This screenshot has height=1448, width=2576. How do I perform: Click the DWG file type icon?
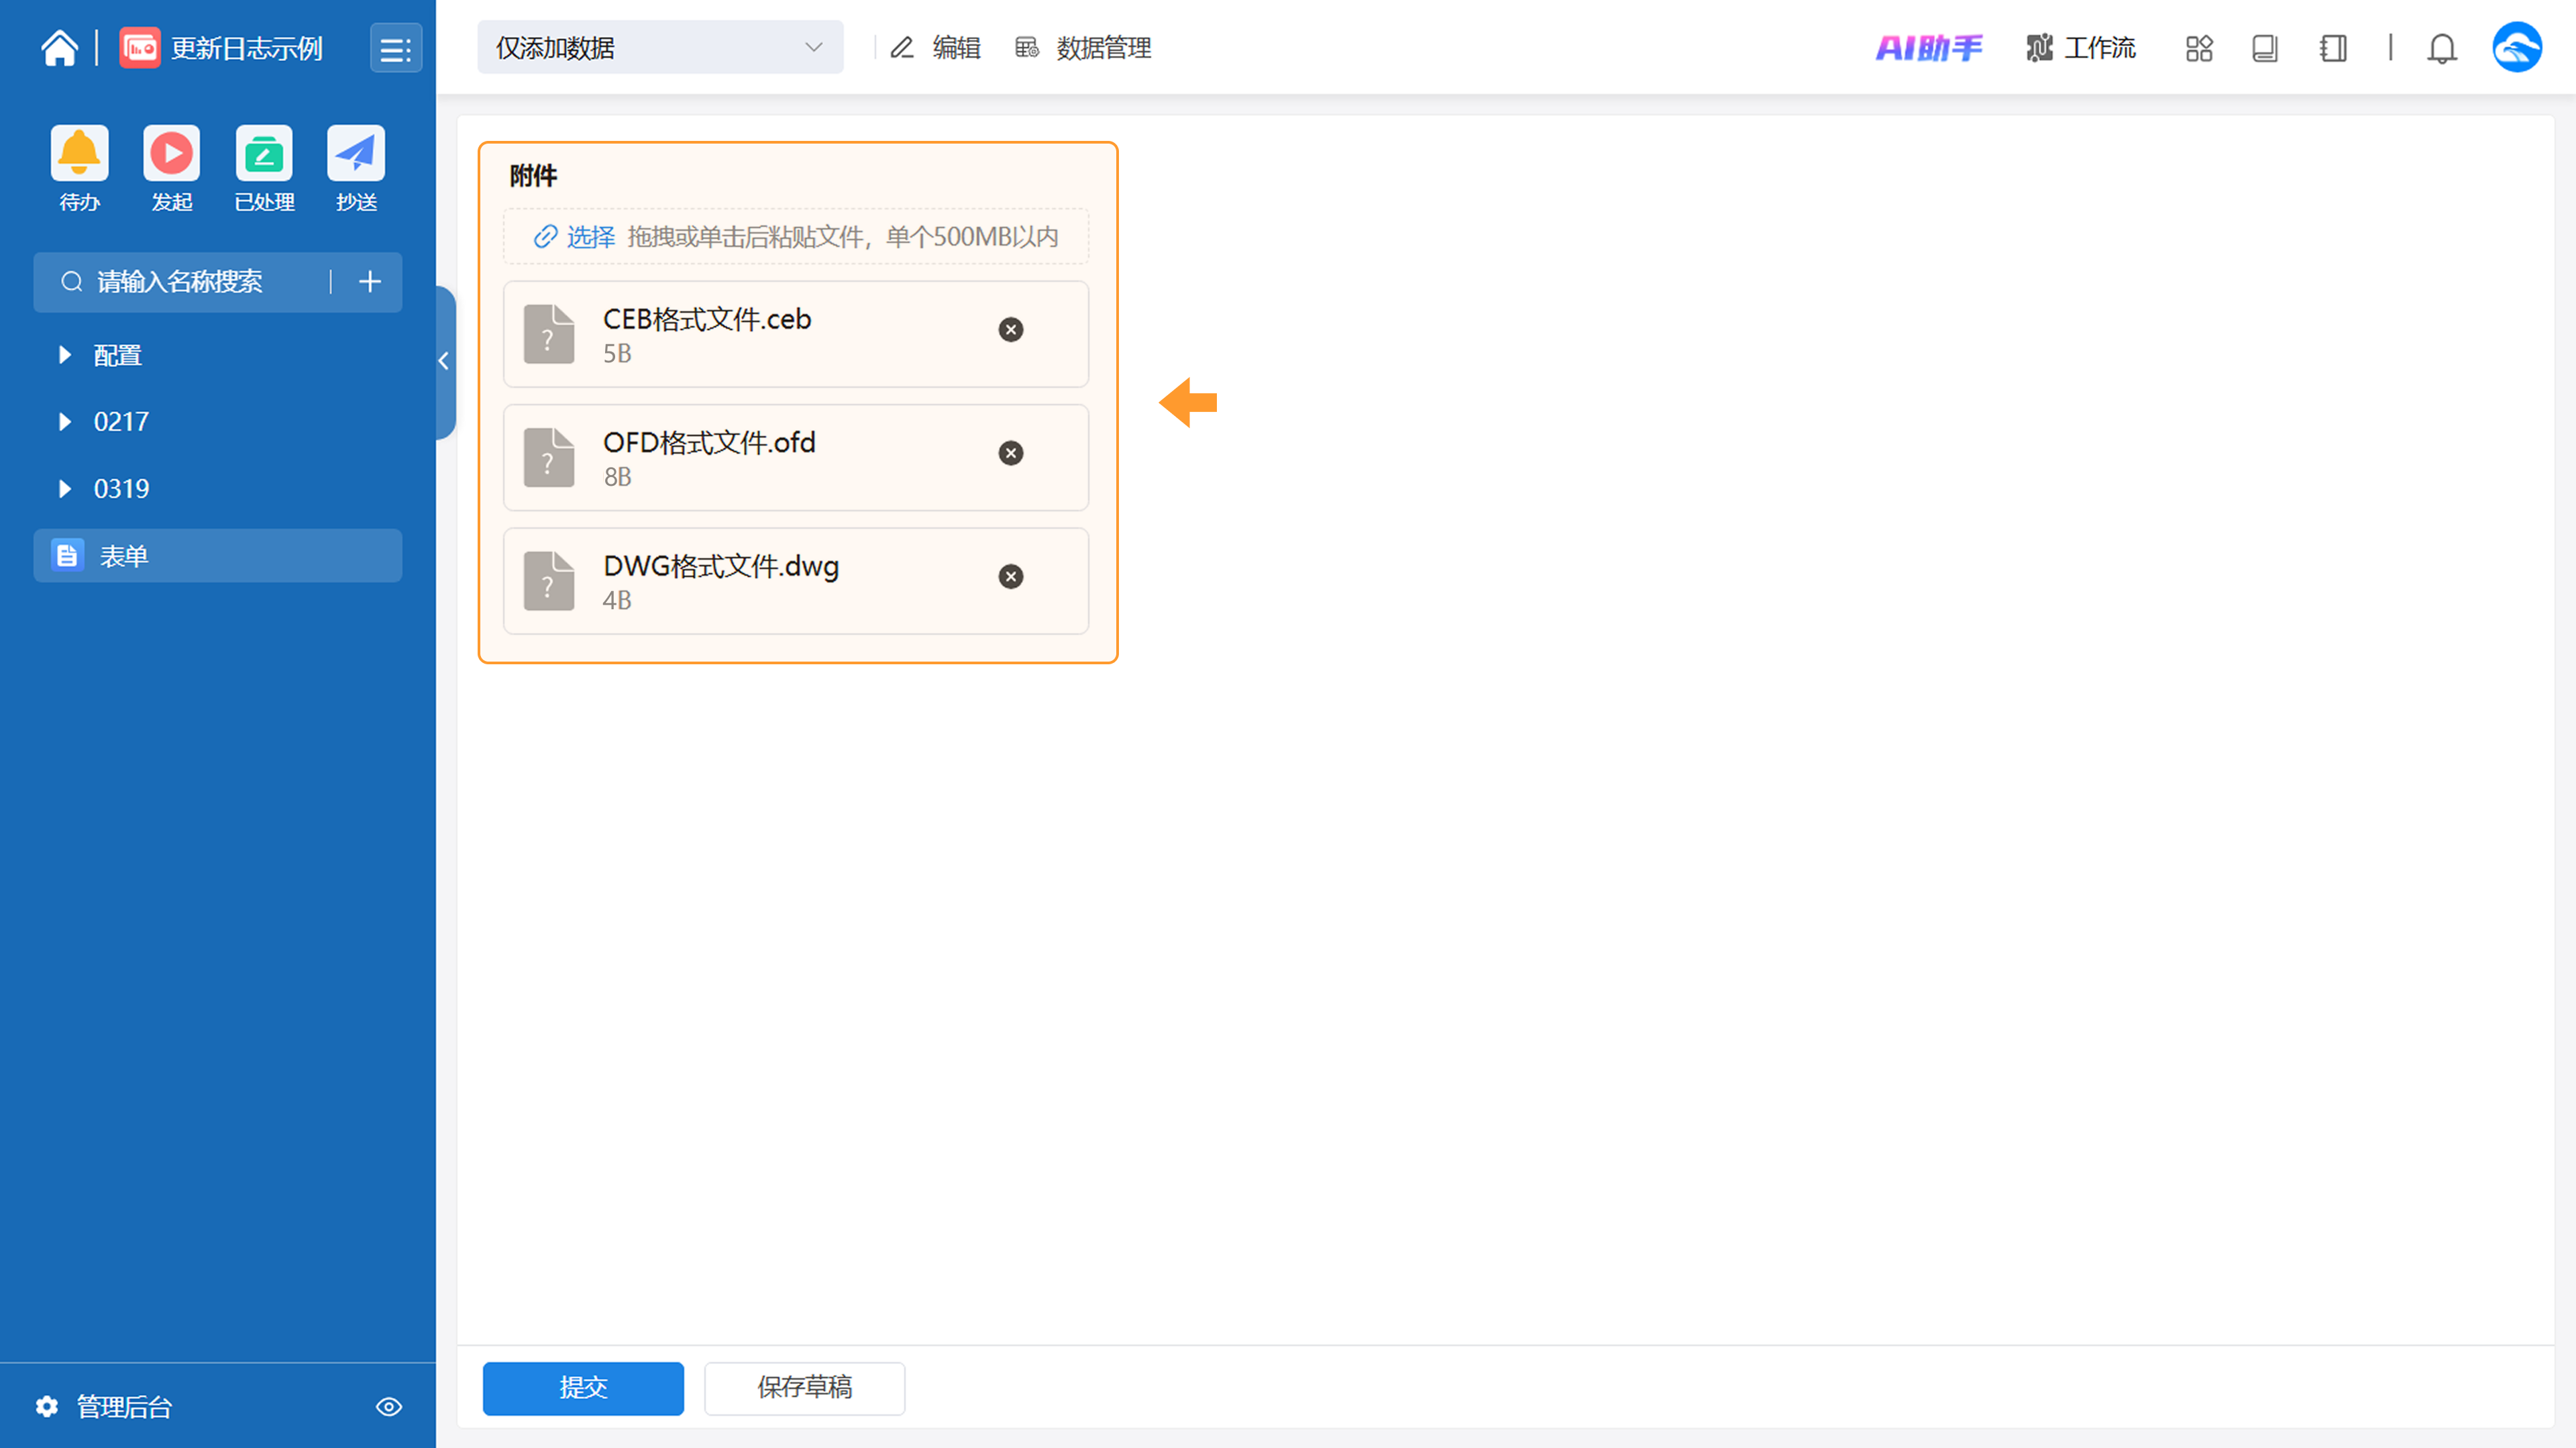549,581
